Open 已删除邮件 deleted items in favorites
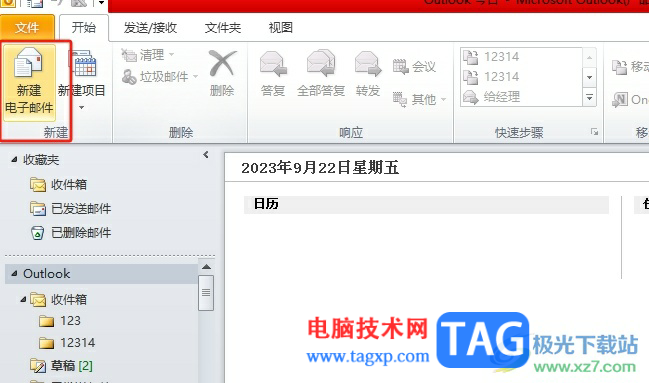 coord(70,233)
